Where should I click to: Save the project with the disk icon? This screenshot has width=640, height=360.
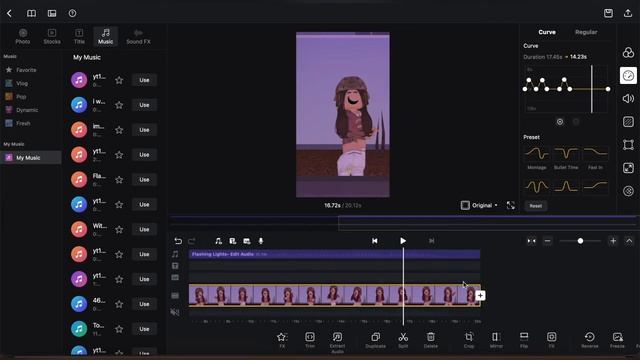[608, 13]
